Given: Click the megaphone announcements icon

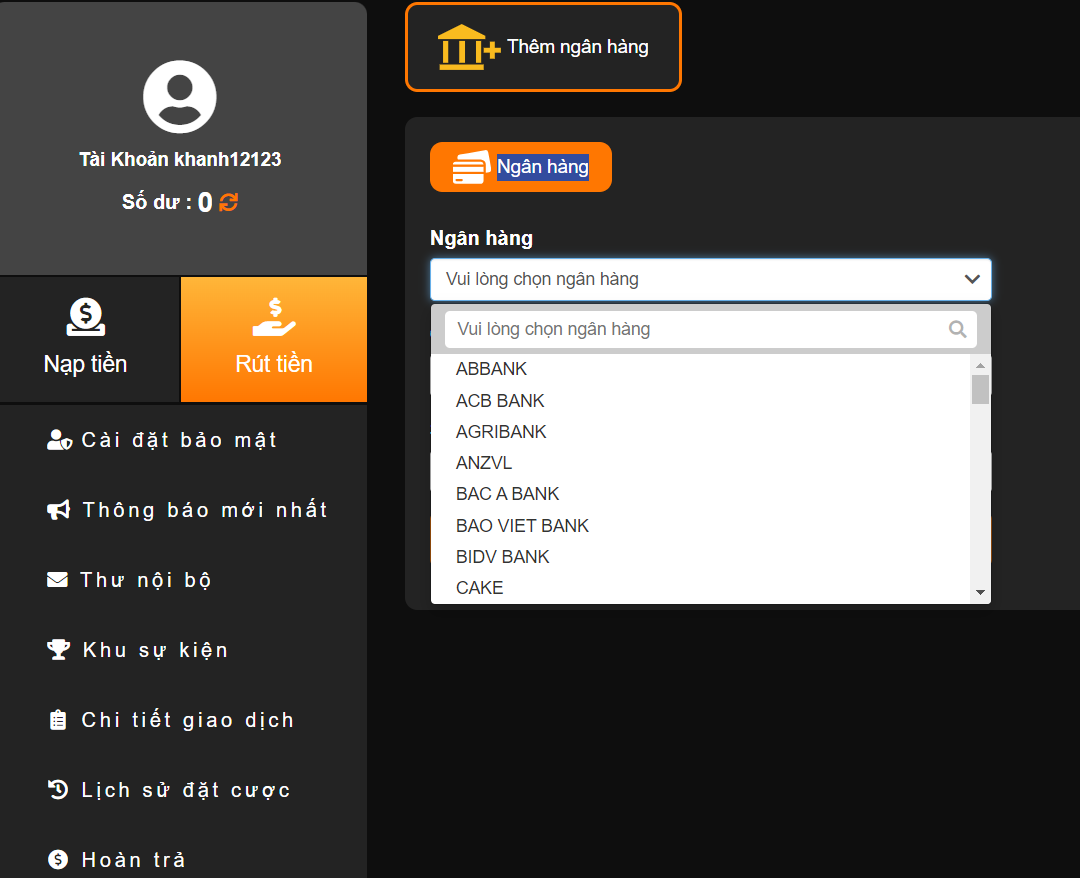Looking at the screenshot, I should [59, 510].
